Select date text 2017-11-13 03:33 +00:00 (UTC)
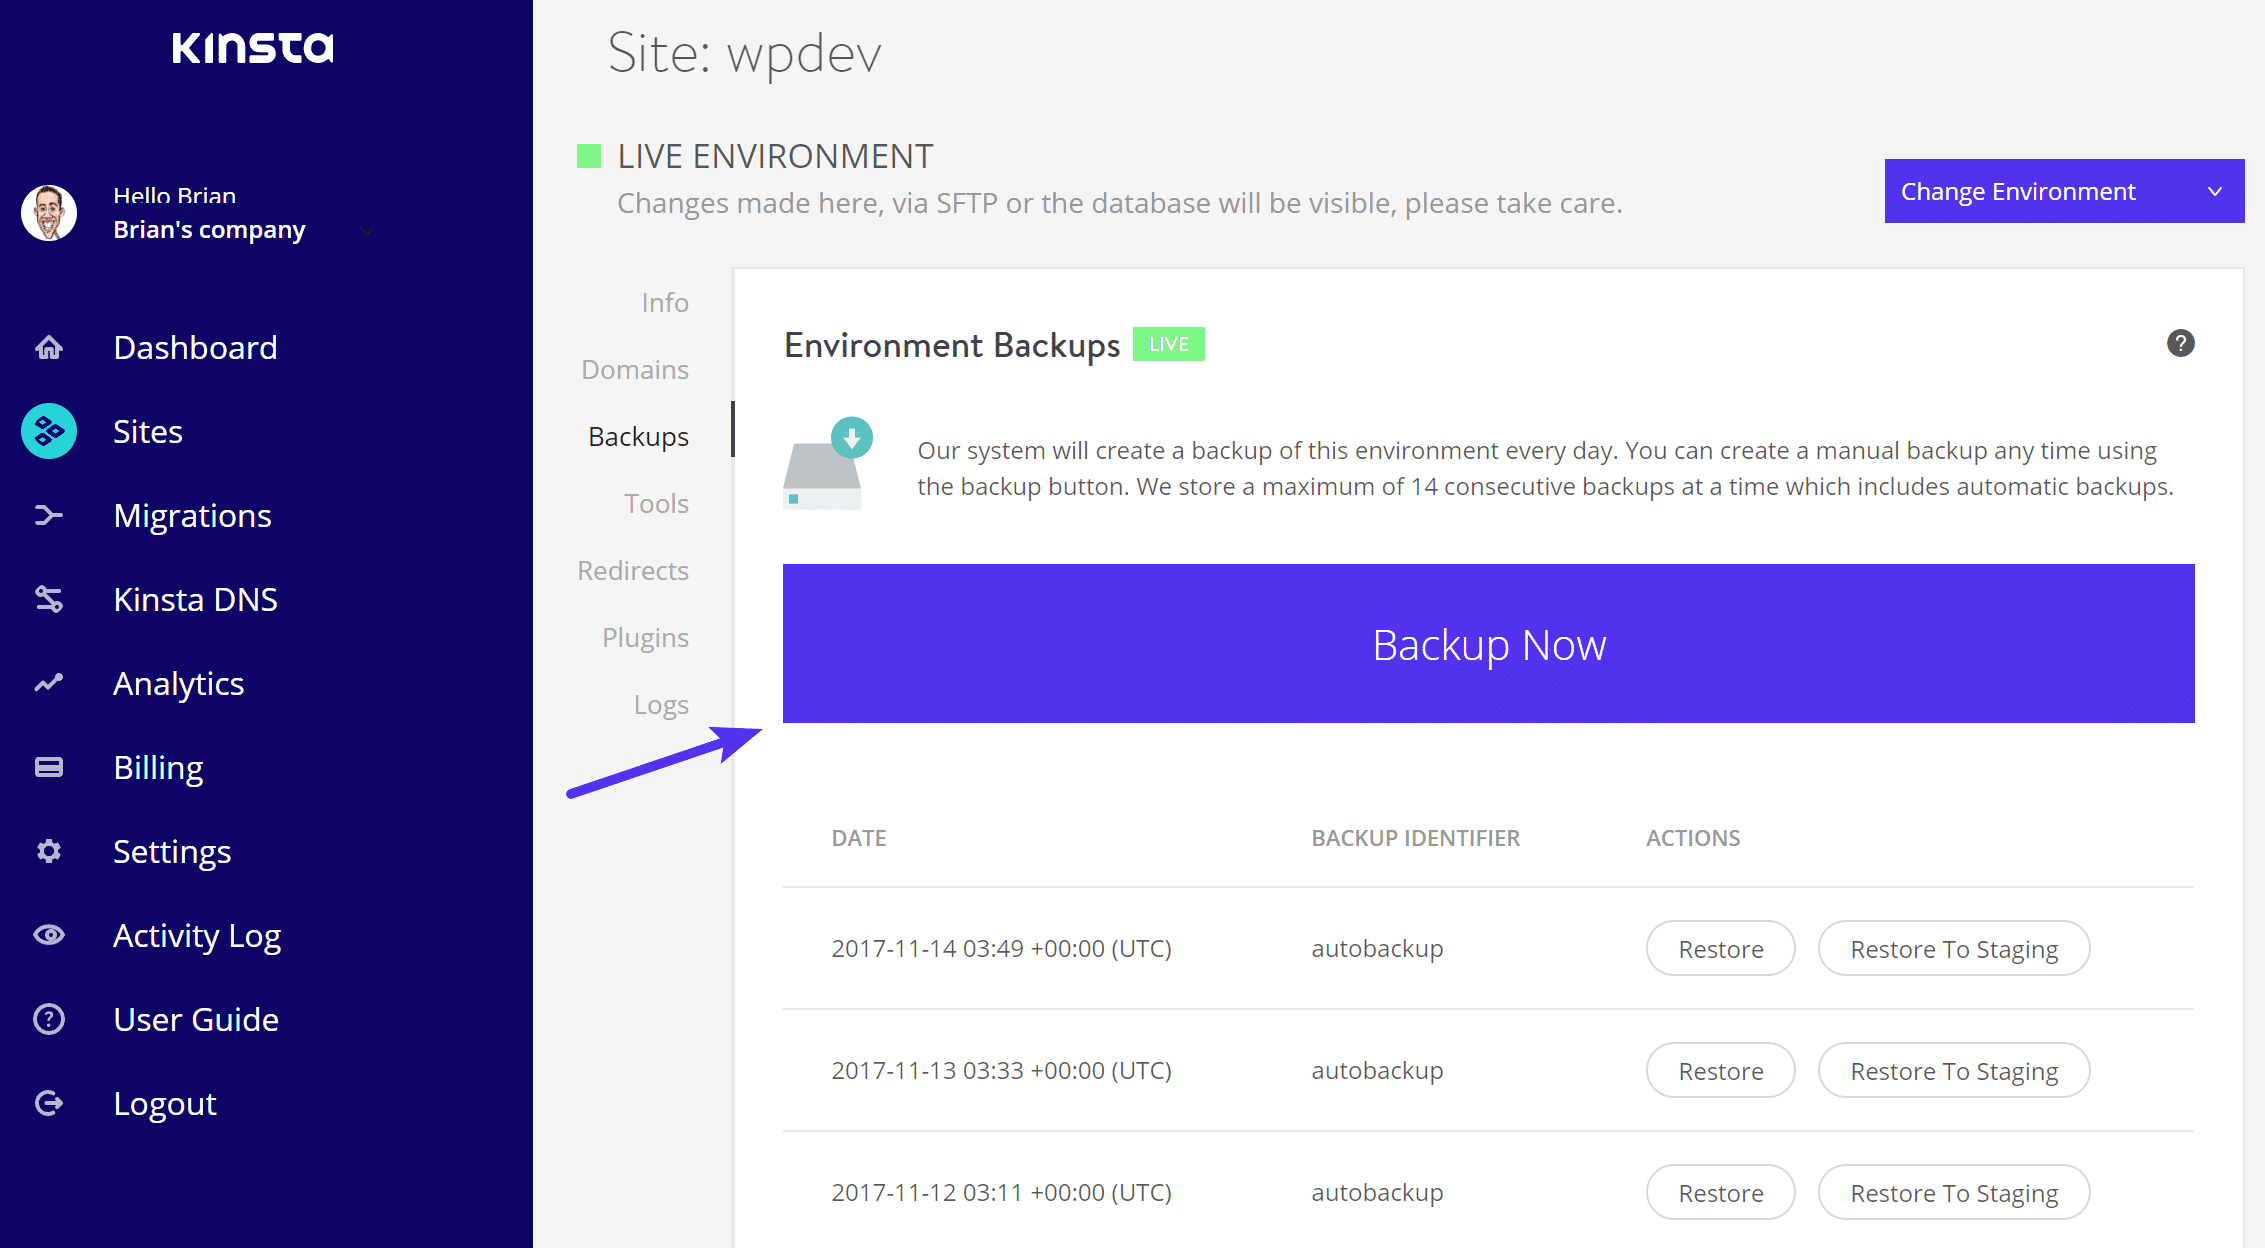Viewport: 2265px width, 1248px height. coord(1001,1070)
